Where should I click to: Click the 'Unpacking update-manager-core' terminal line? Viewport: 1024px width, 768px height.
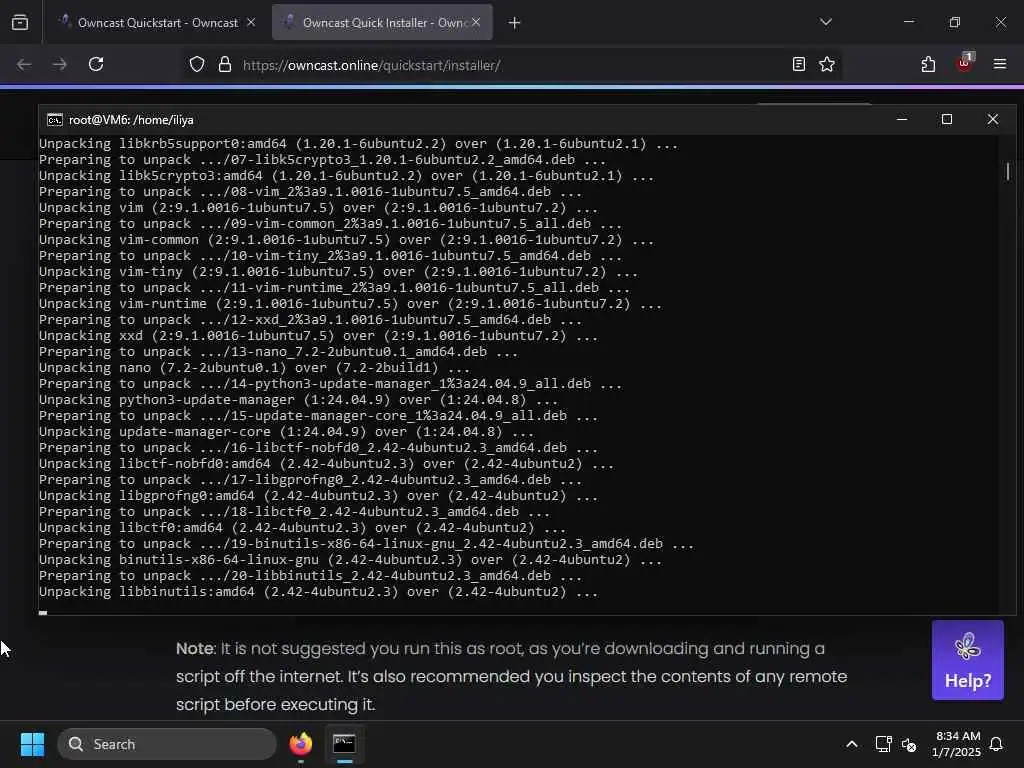(286, 432)
